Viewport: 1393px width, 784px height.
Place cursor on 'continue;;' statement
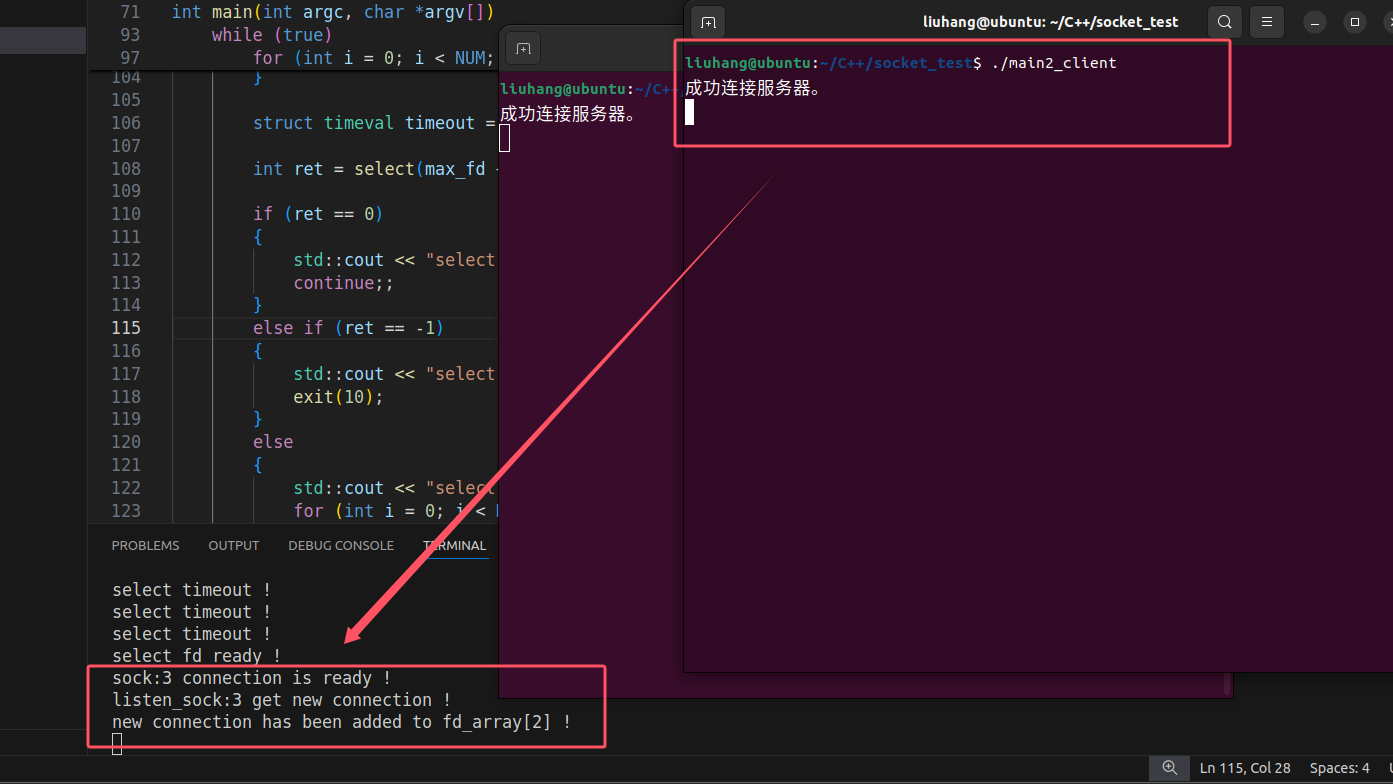pyautogui.click(x=343, y=283)
